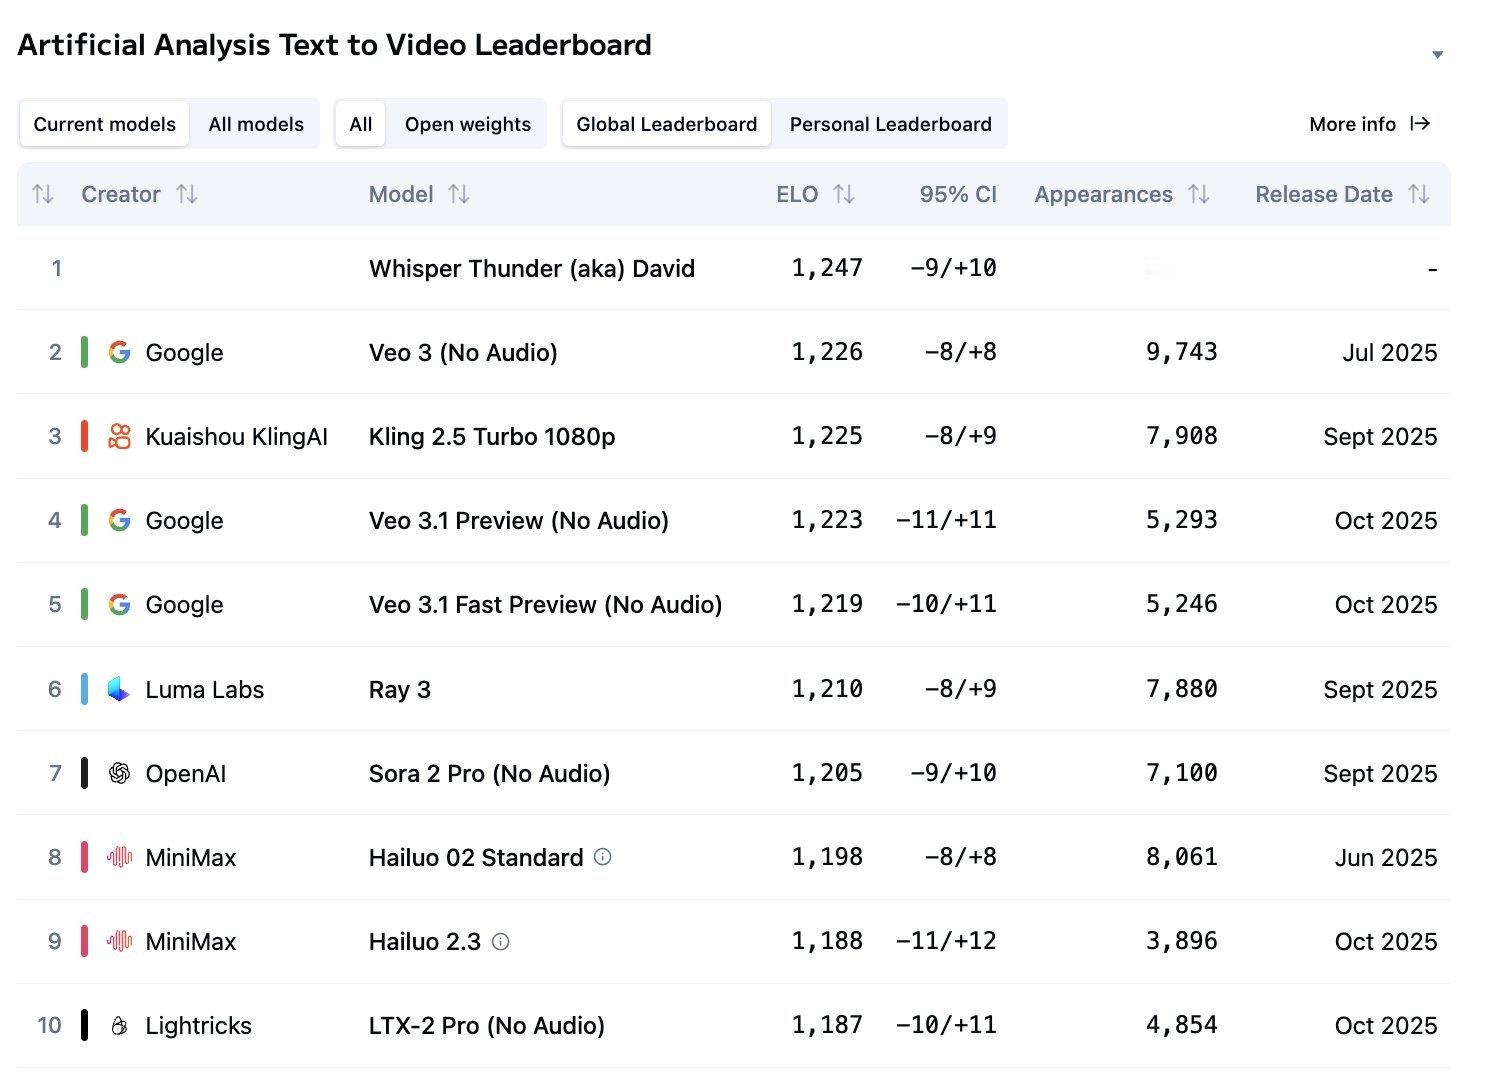This screenshot has height=1076, width=1492.
Task: Filter by Open weights models
Action: click(x=467, y=124)
